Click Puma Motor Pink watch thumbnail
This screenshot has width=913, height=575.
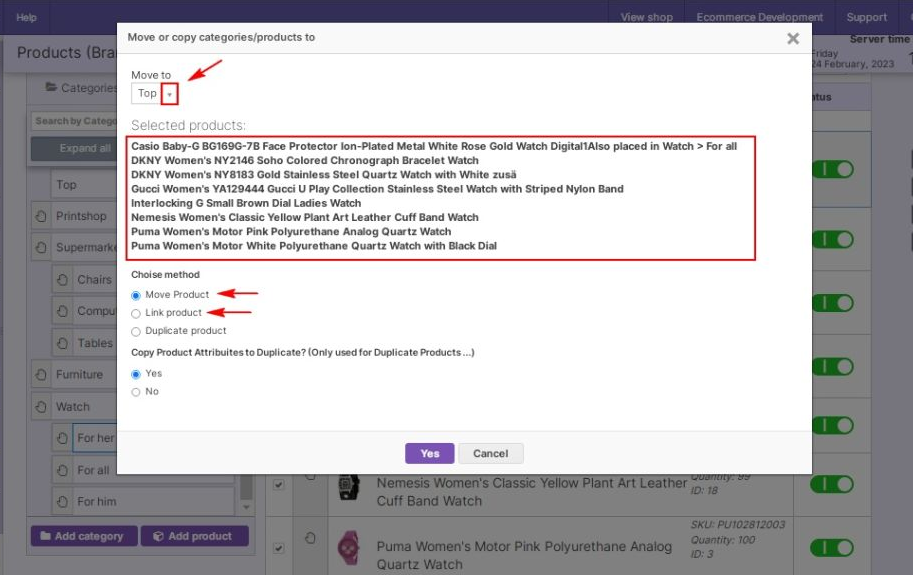[x=349, y=548]
